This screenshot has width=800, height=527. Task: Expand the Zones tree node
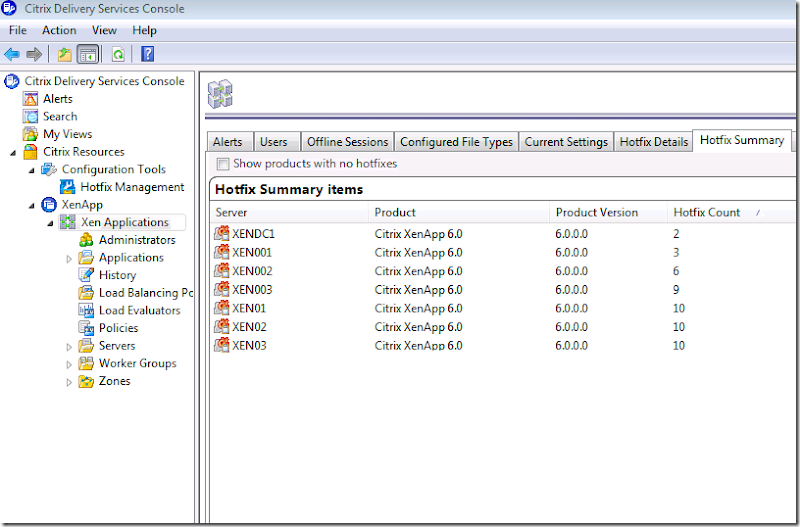pyautogui.click(x=69, y=382)
